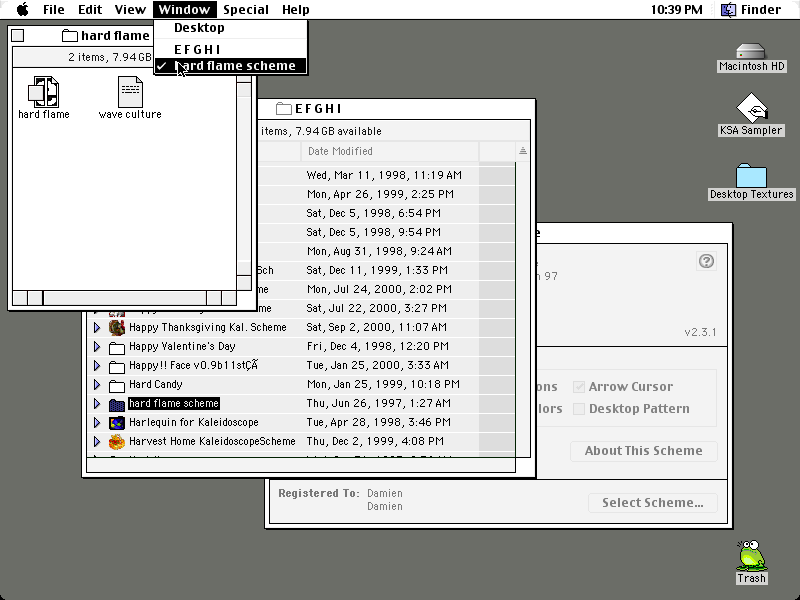This screenshot has height=600, width=800.
Task: Select the KSA Sampler desktop icon
Action: (x=751, y=107)
